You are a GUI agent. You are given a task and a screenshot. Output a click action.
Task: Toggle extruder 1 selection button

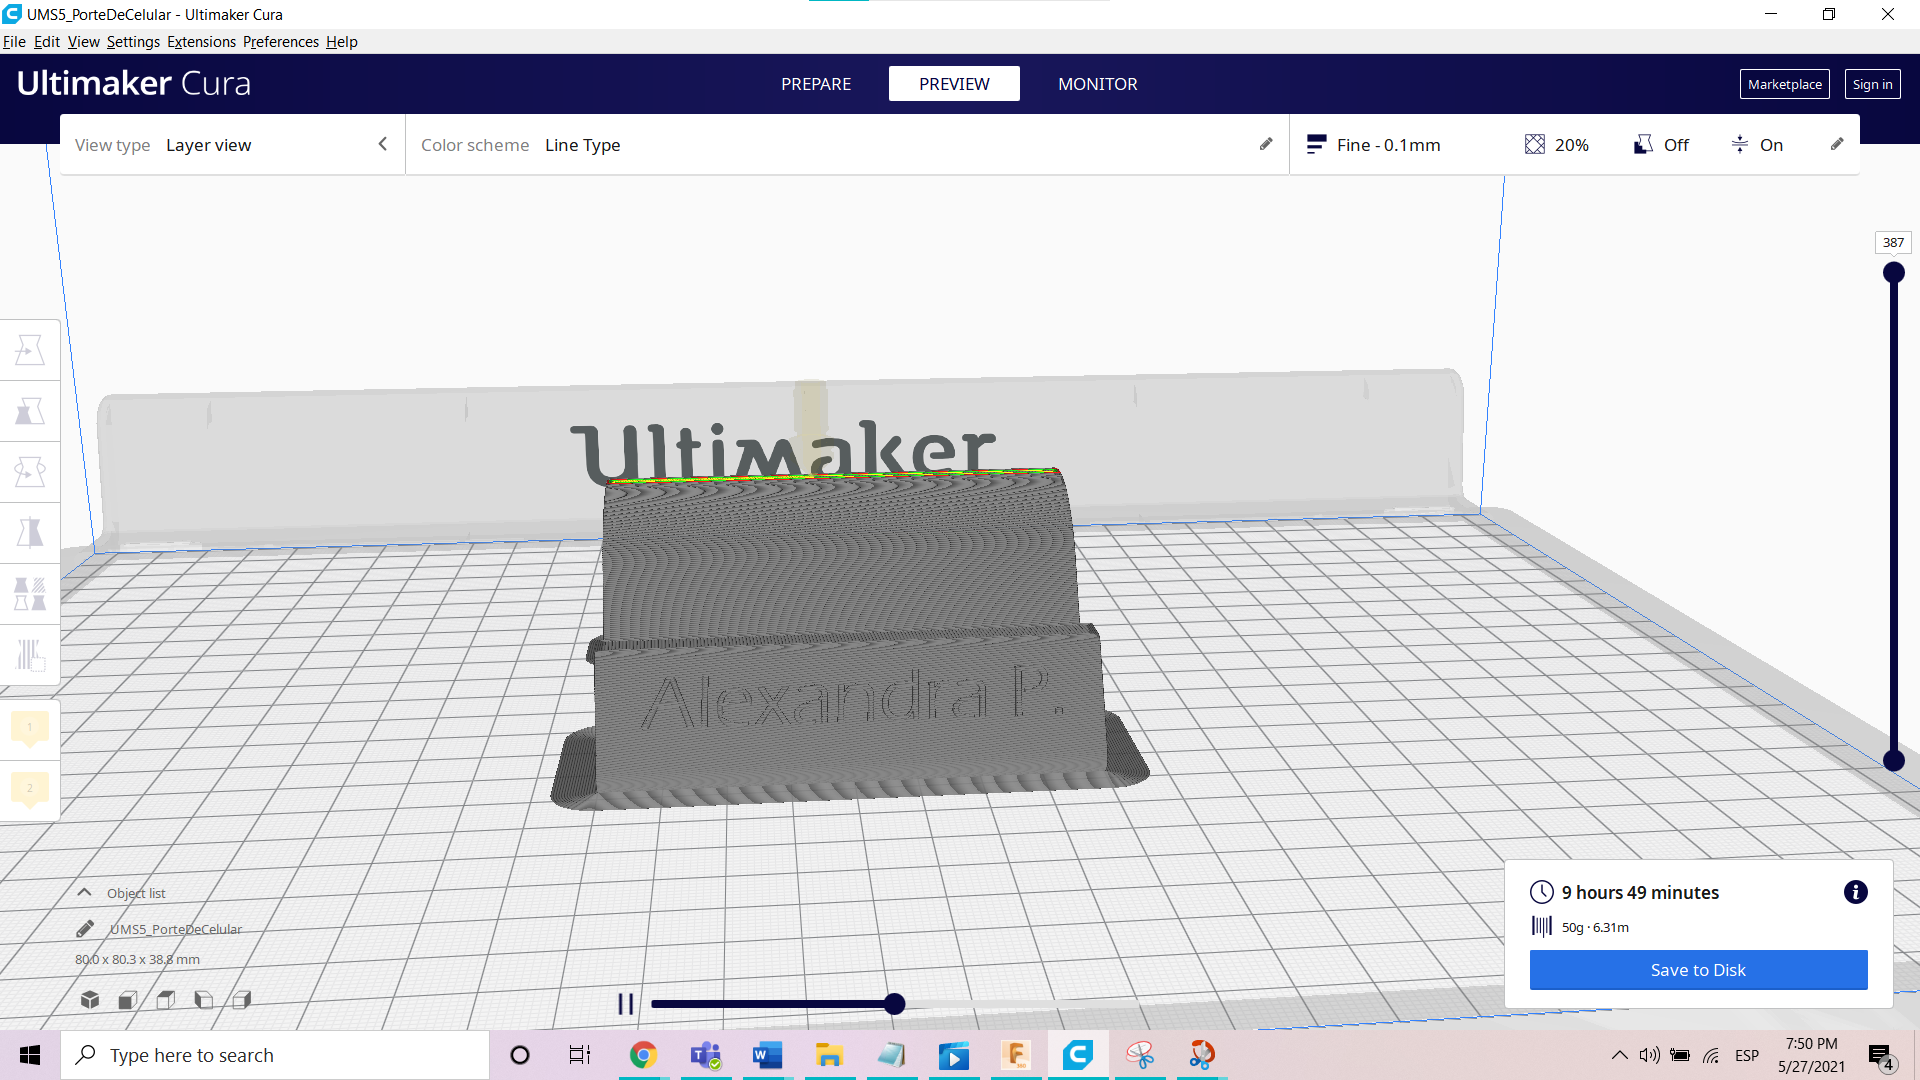(30, 728)
